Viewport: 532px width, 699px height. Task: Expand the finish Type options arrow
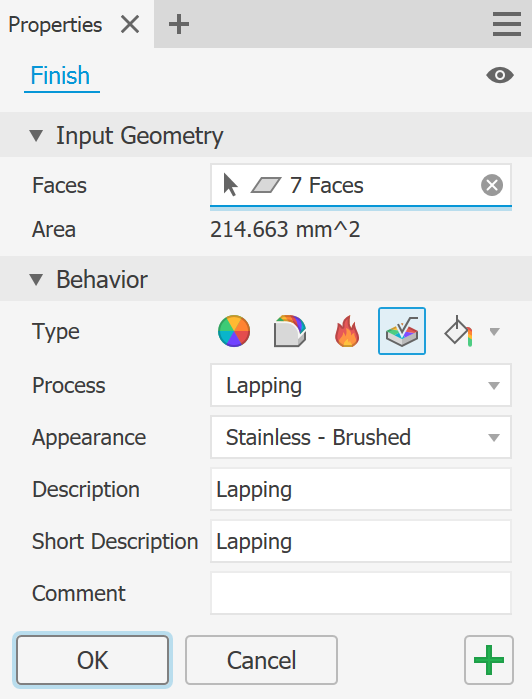494,332
